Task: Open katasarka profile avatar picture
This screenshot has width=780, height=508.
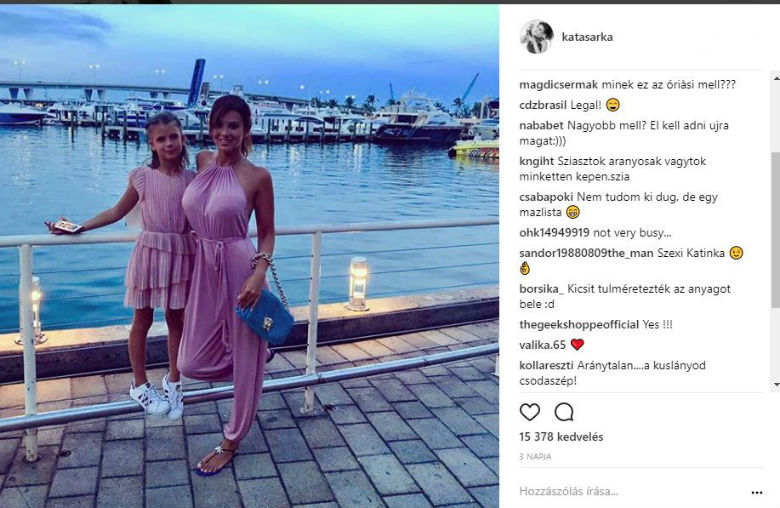Action: 536,37
